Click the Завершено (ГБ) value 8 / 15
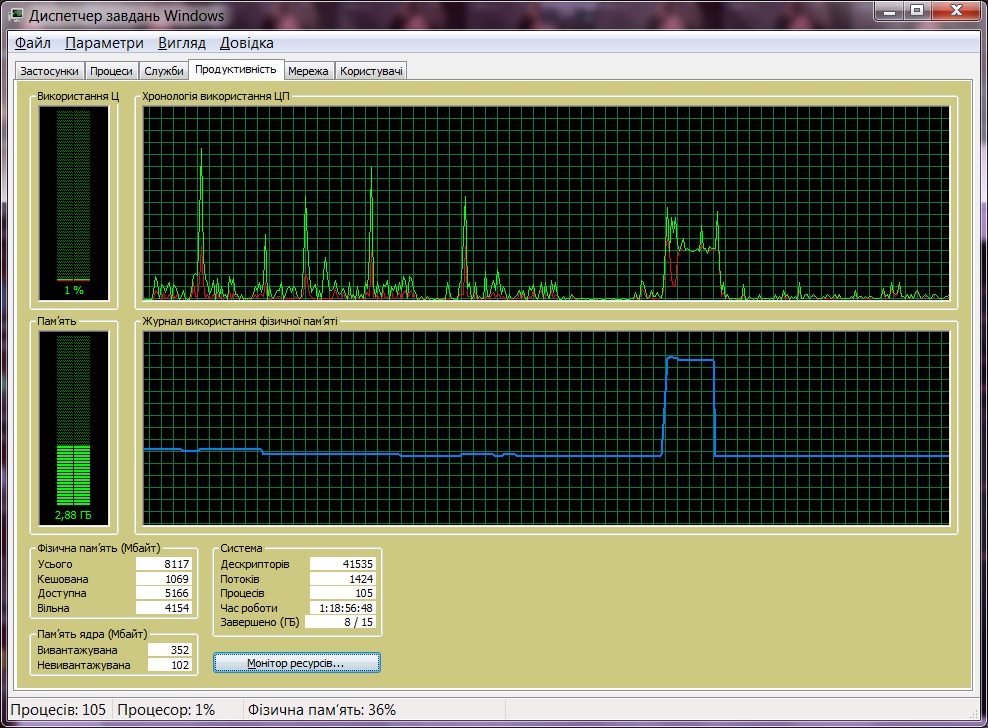The image size is (988, 728). click(340, 622)
